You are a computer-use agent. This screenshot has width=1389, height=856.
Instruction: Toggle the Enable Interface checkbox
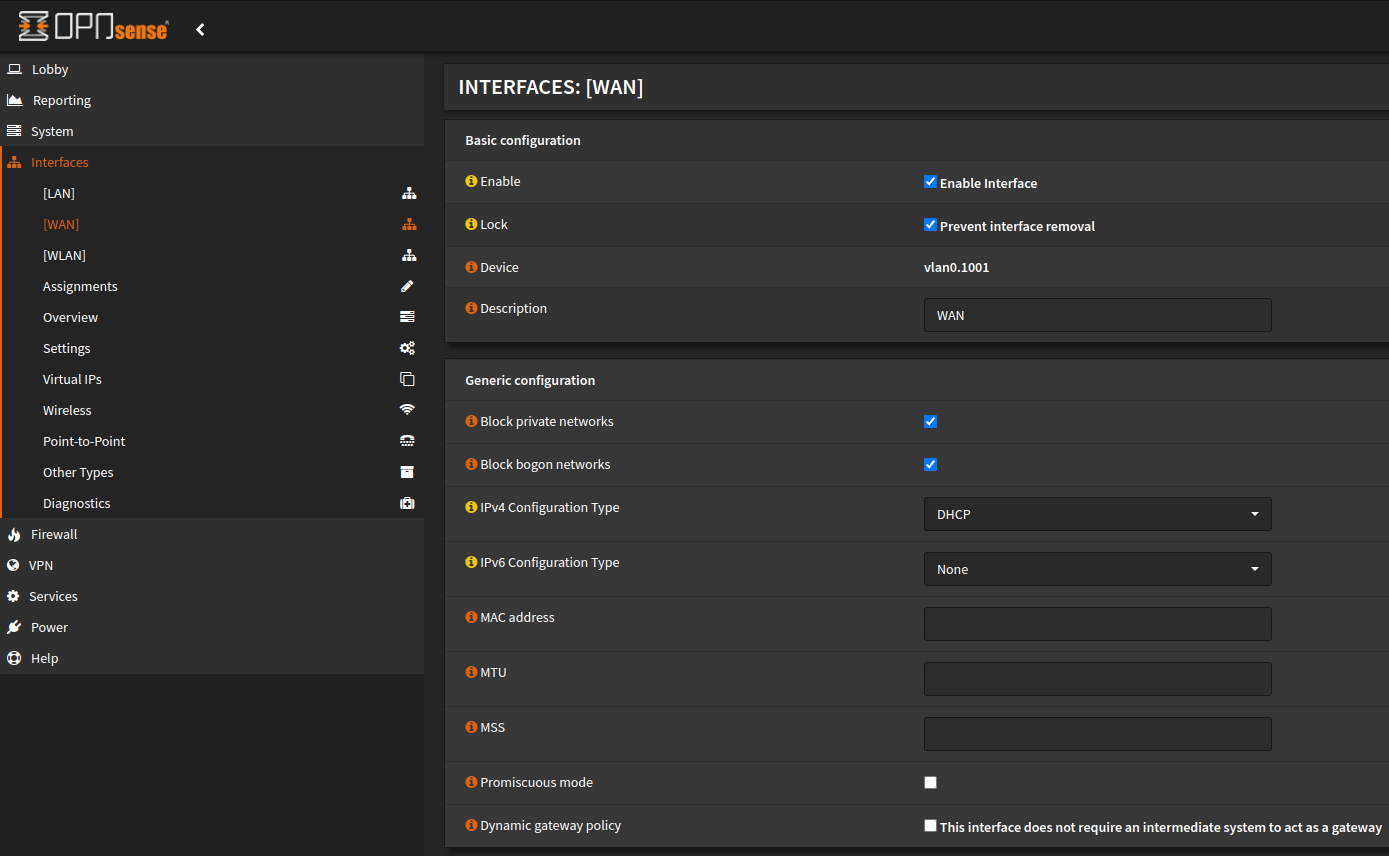point(930,182)
